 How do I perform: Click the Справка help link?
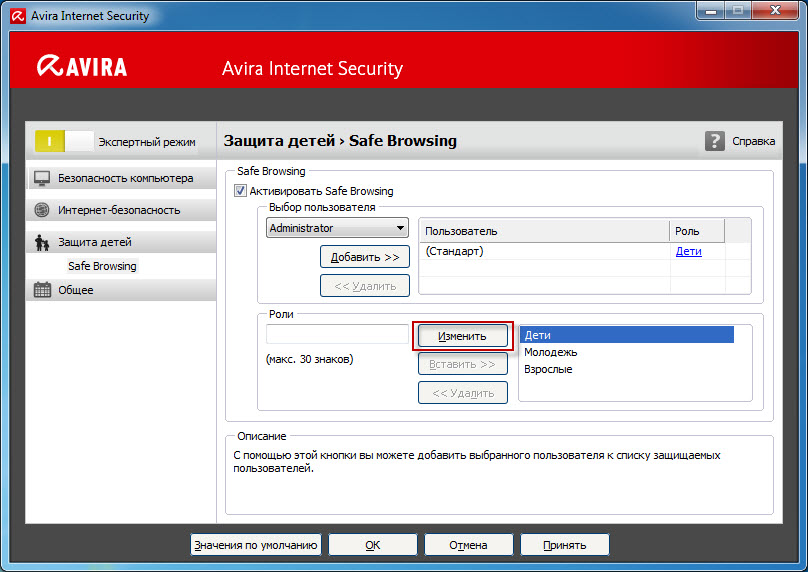753,141
